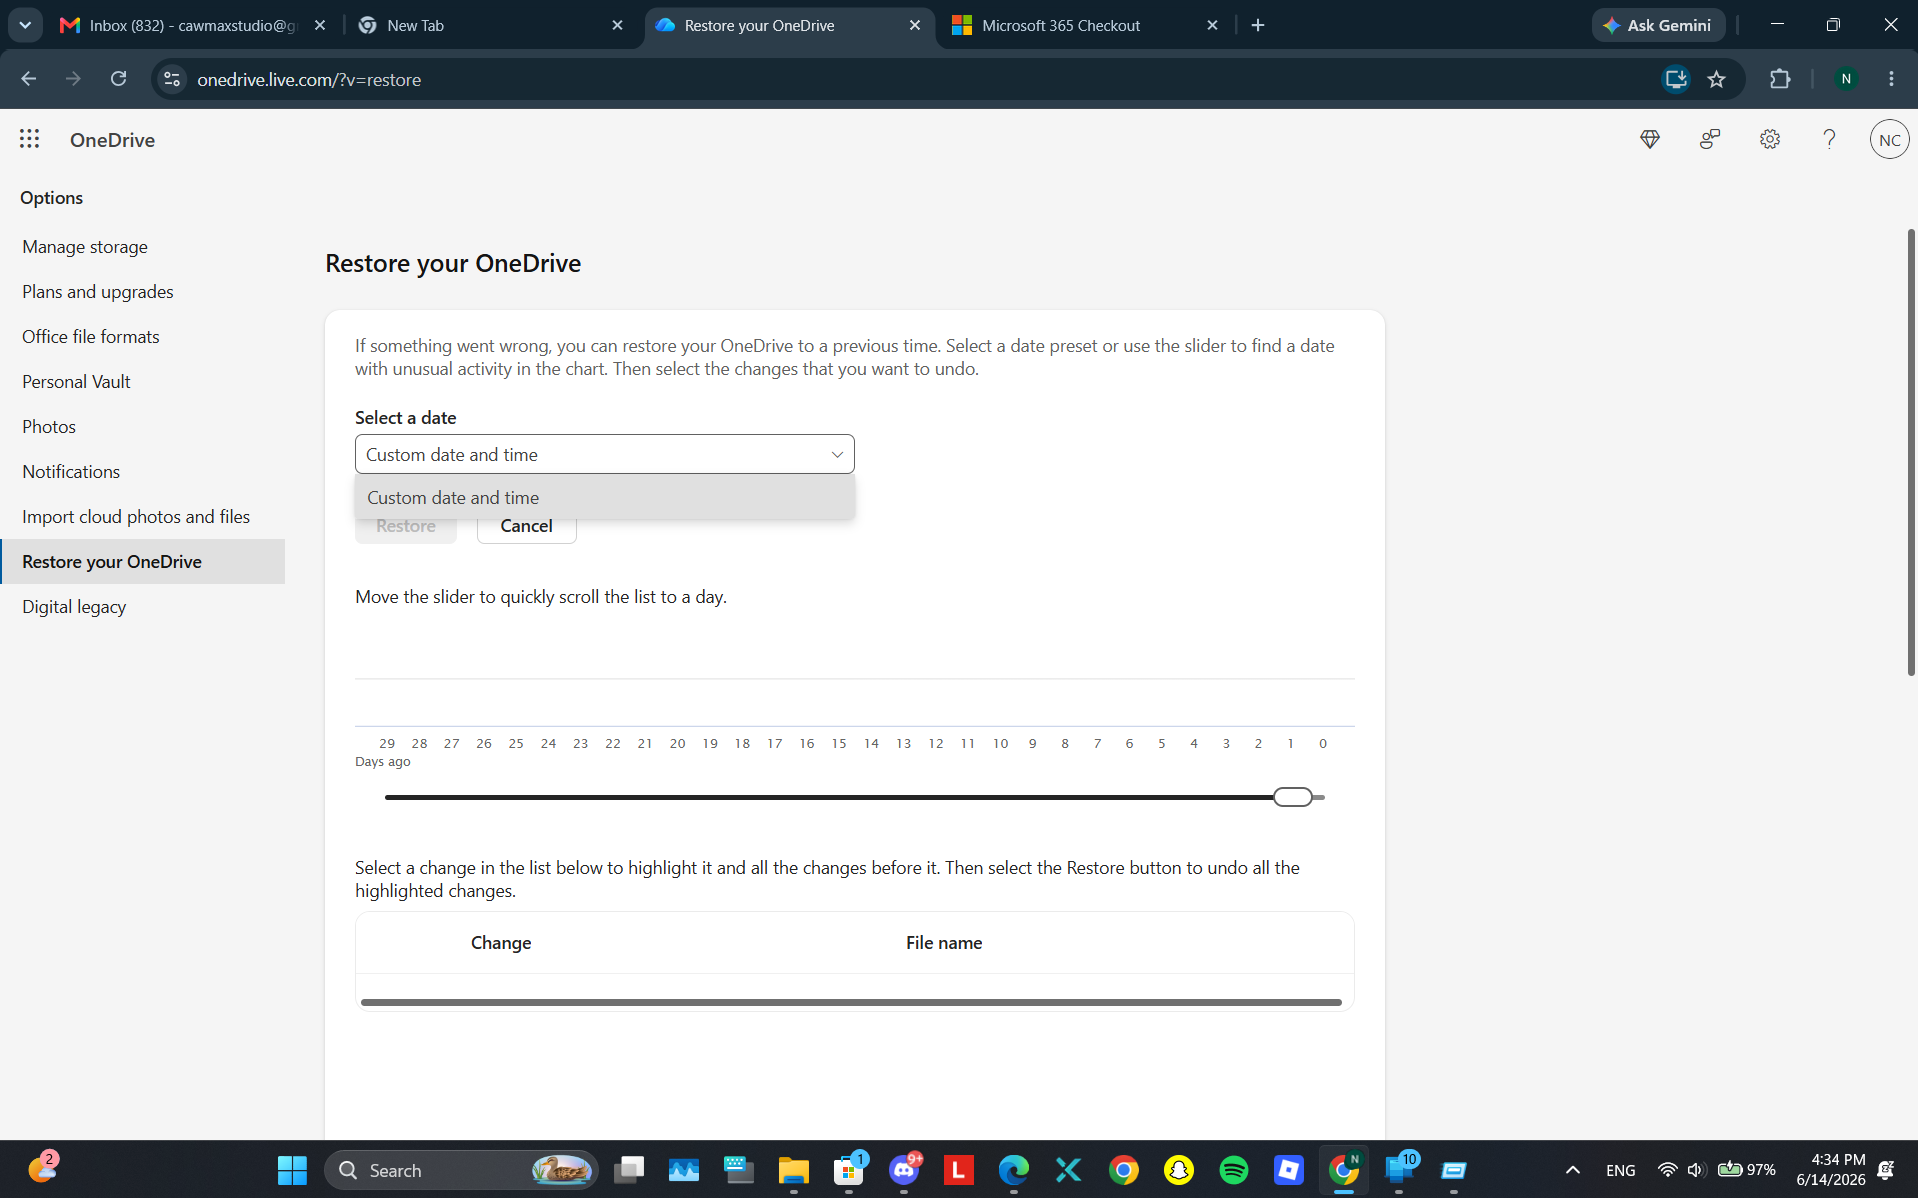Screen dimensions: 1918x1198
Task: Click the browser address bar URL
Action: [x=309, y=79]
